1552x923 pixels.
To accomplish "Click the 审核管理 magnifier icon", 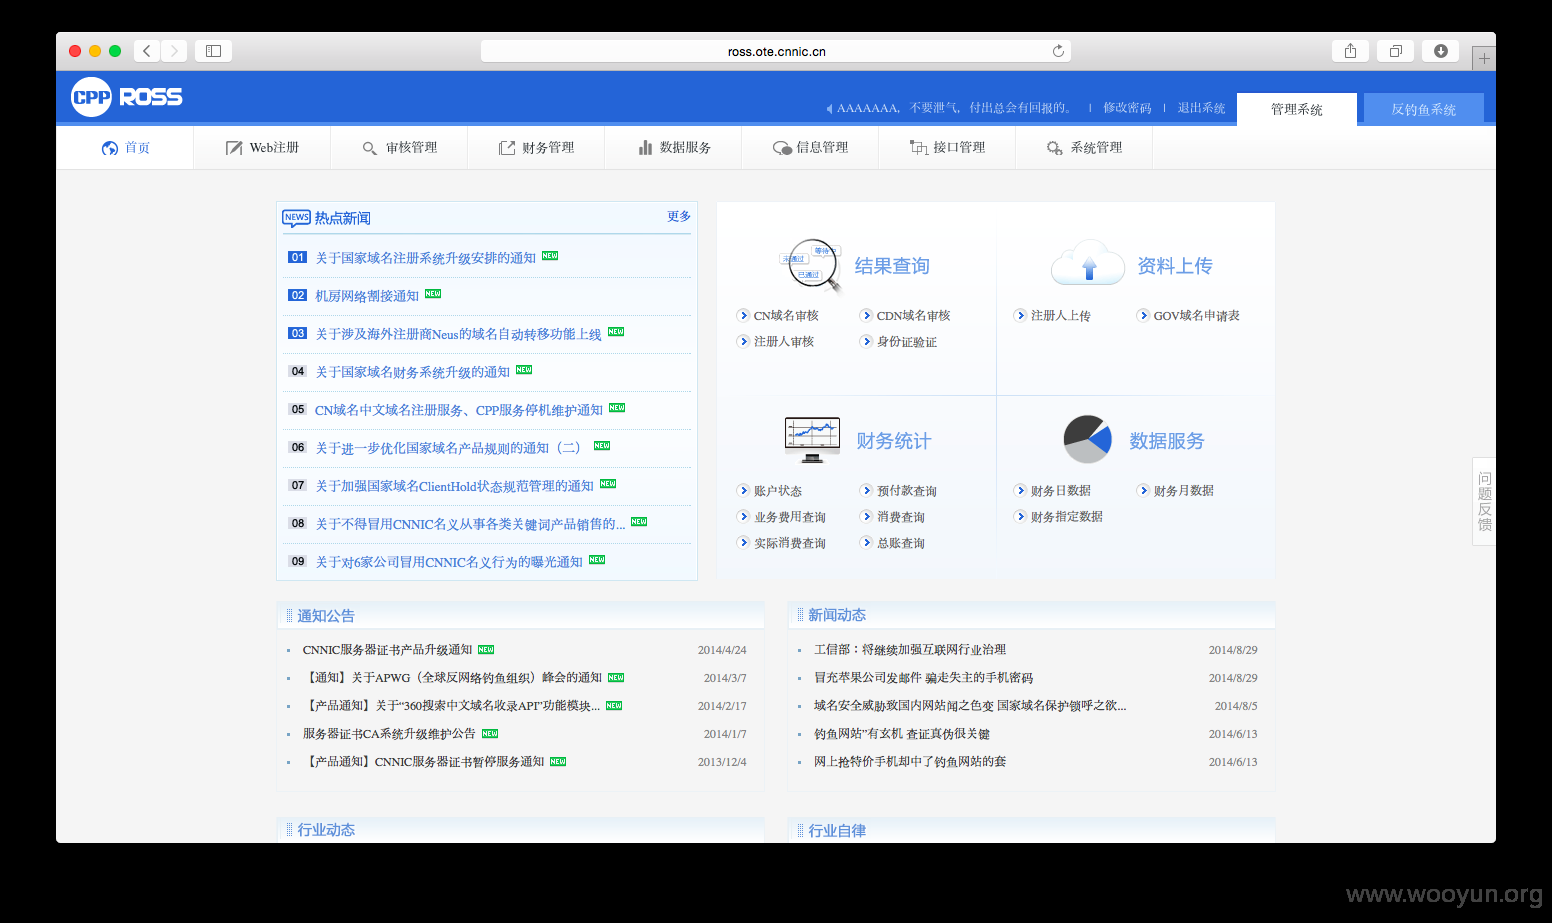I will point(370,148).
